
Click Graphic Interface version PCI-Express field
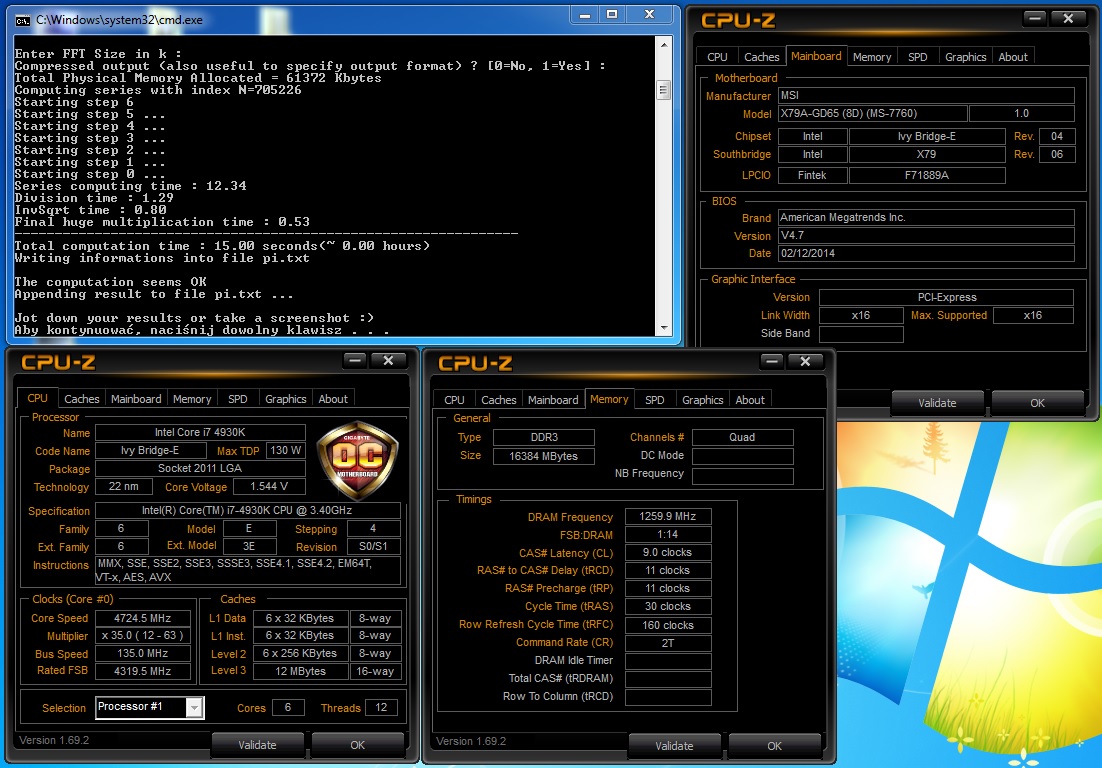(947, 297)
